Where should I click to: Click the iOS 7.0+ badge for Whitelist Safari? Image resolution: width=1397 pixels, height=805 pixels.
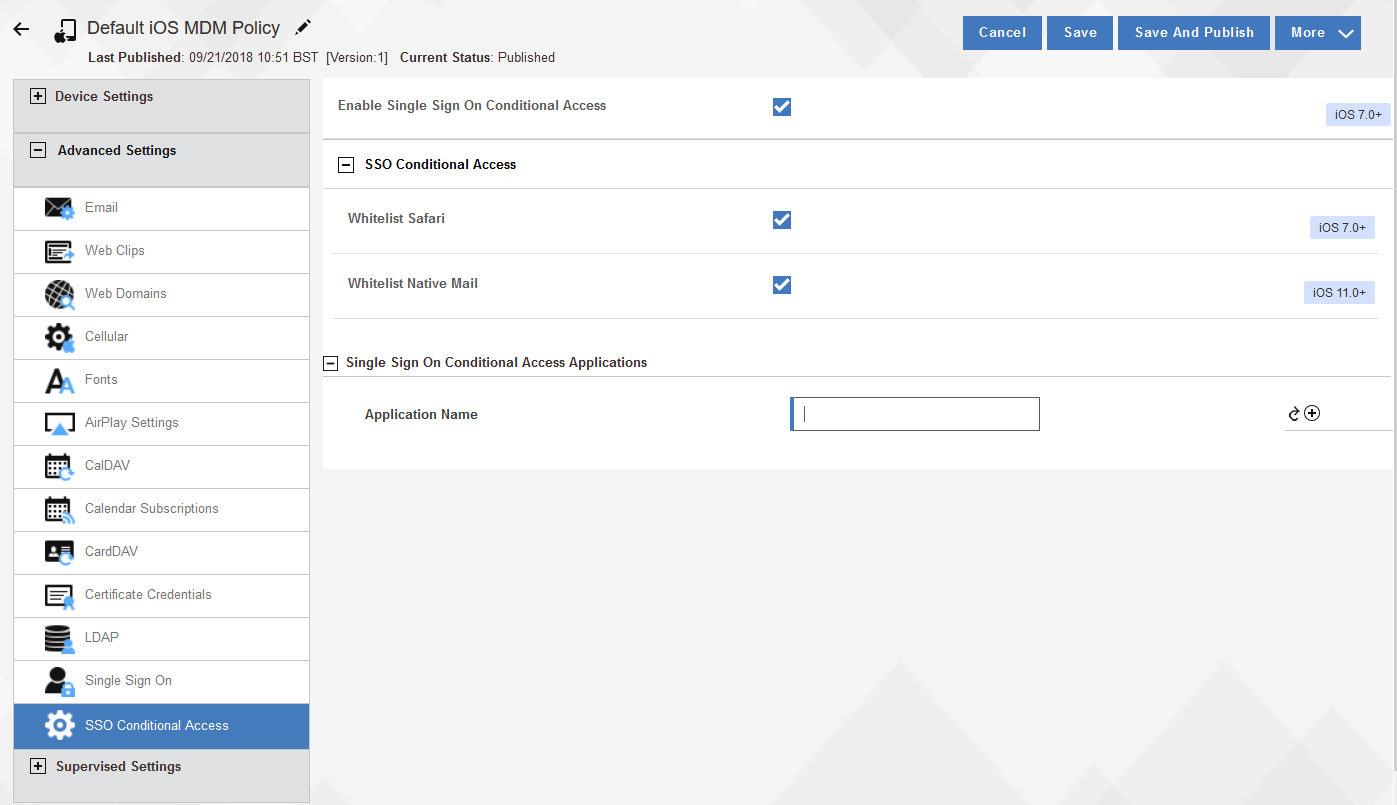tap(1342, 228)
